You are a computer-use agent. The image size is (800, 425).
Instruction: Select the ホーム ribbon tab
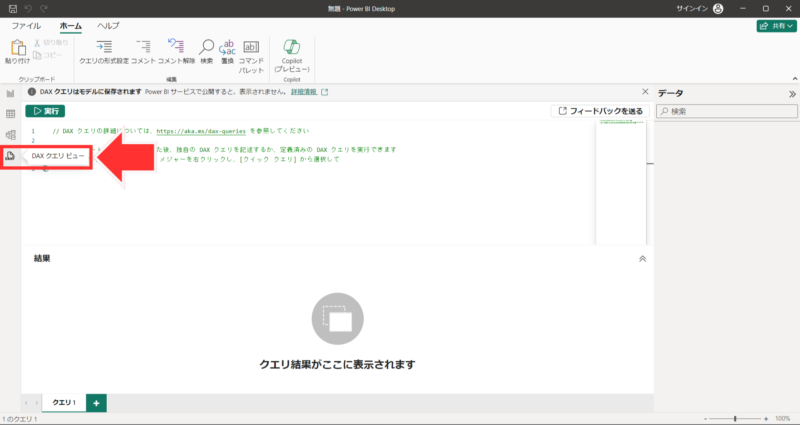[70, 26]
